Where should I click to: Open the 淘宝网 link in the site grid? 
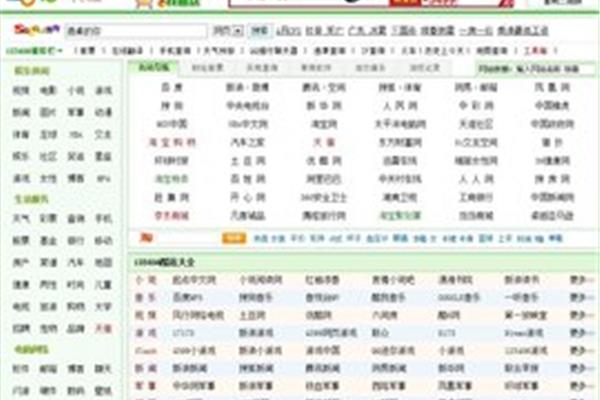pos(324,124)
